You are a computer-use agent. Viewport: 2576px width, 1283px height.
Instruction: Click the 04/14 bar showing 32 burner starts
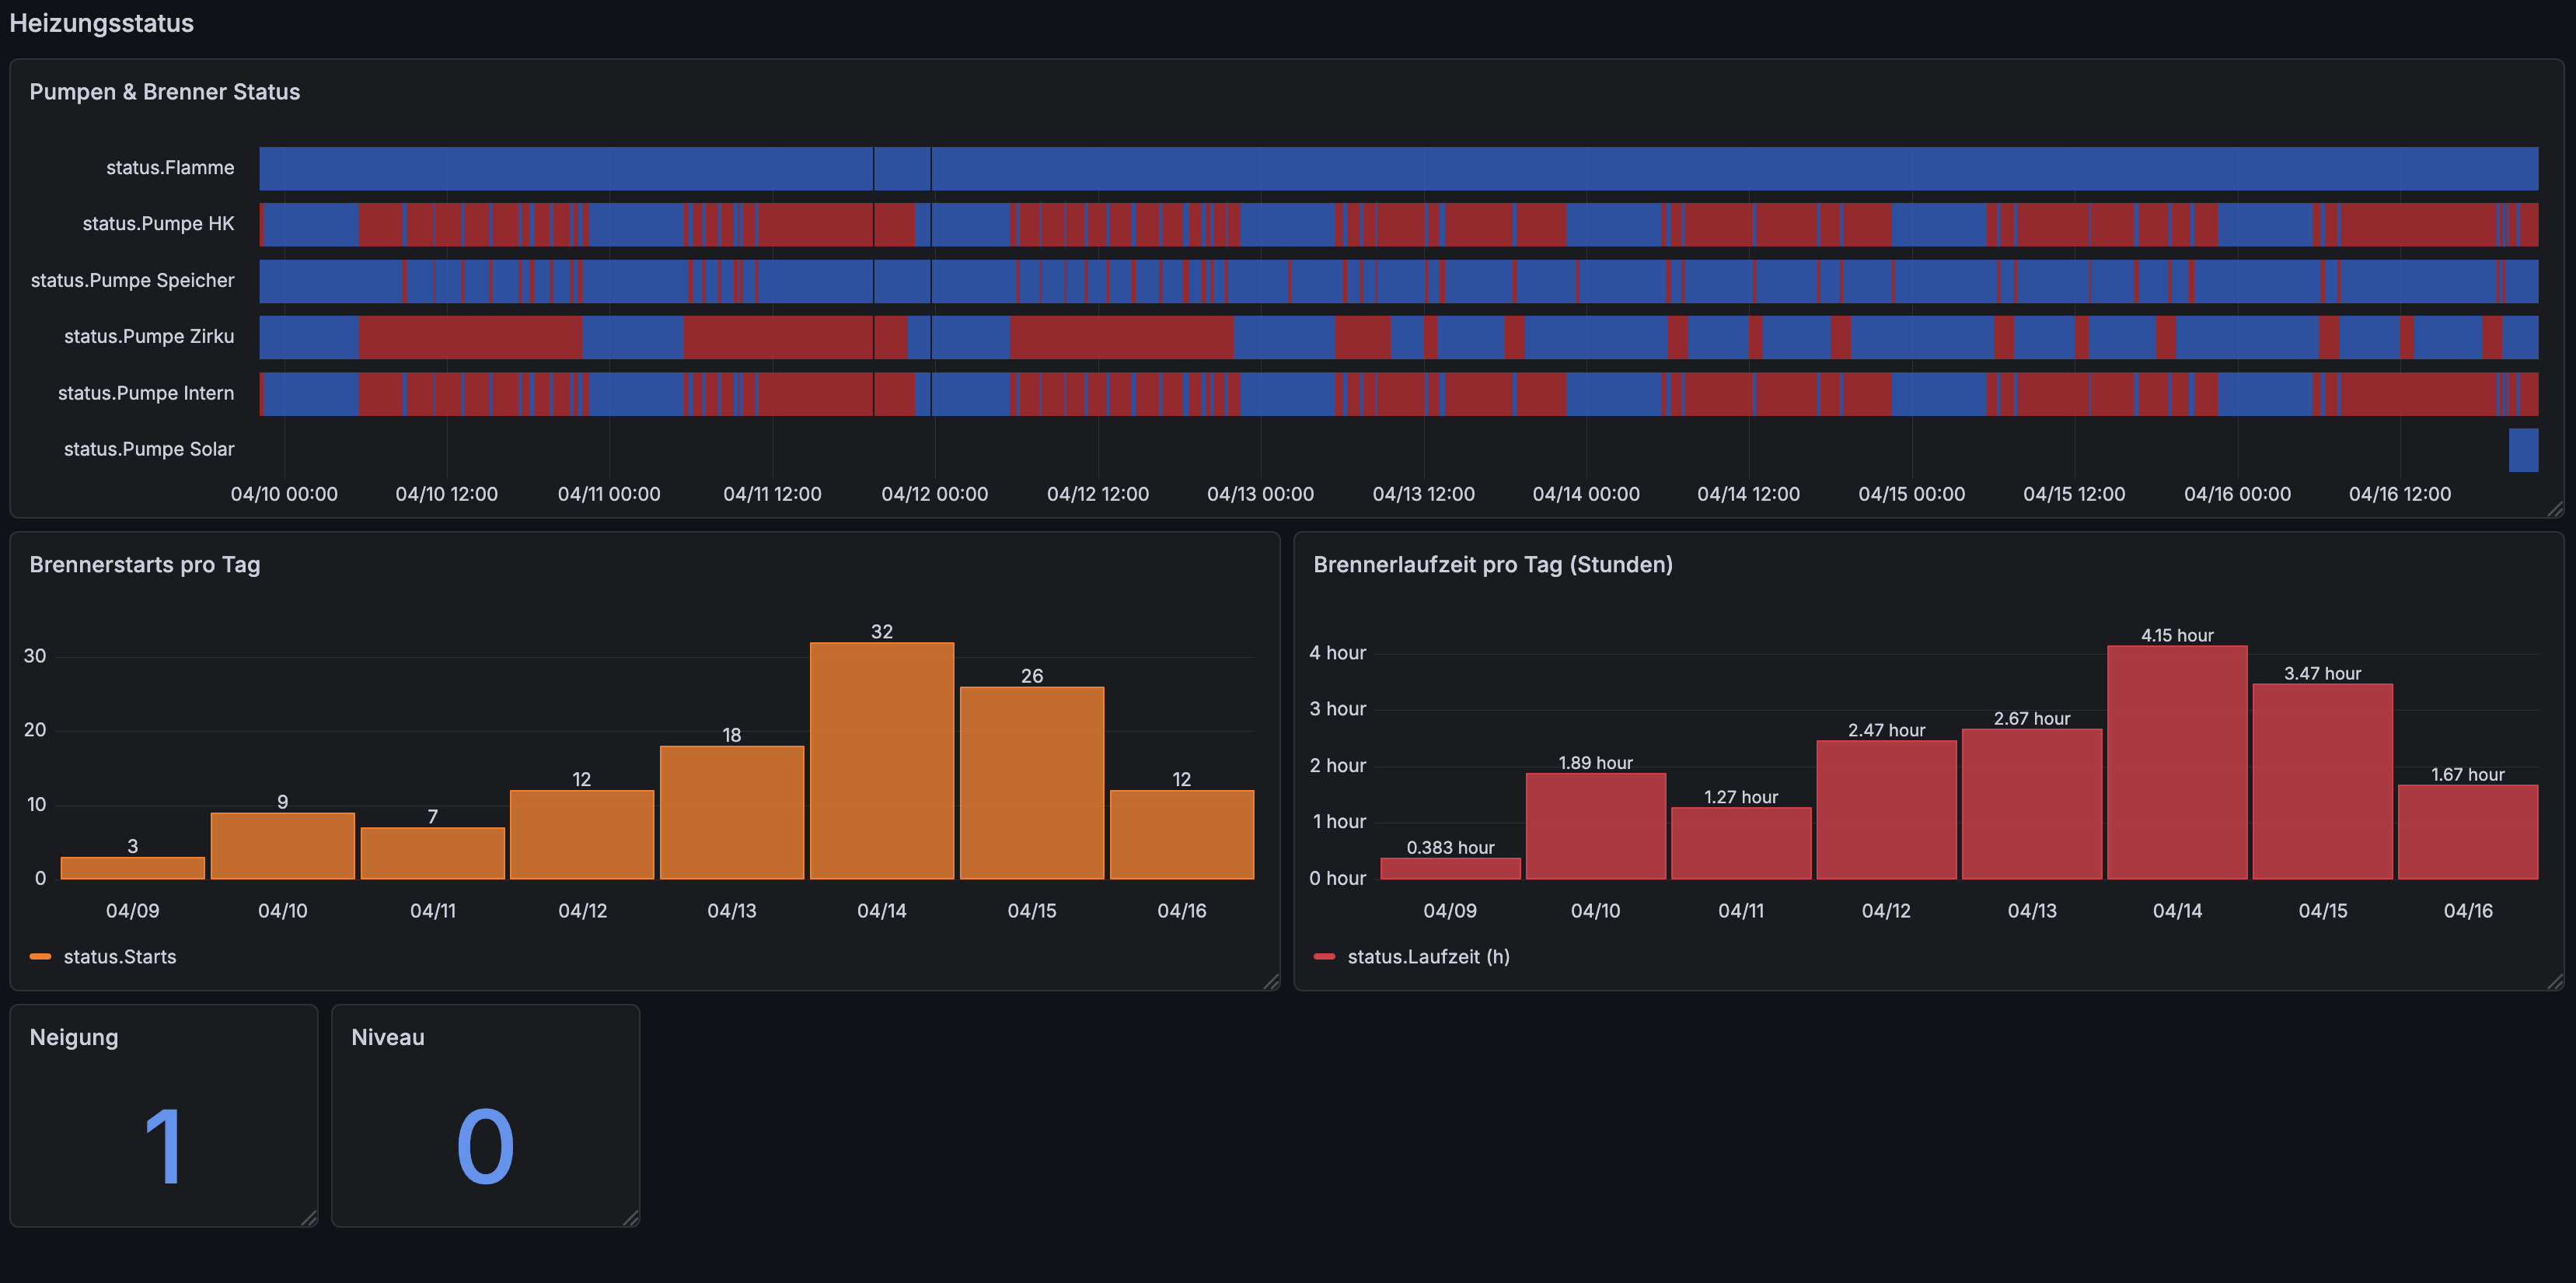881,760
